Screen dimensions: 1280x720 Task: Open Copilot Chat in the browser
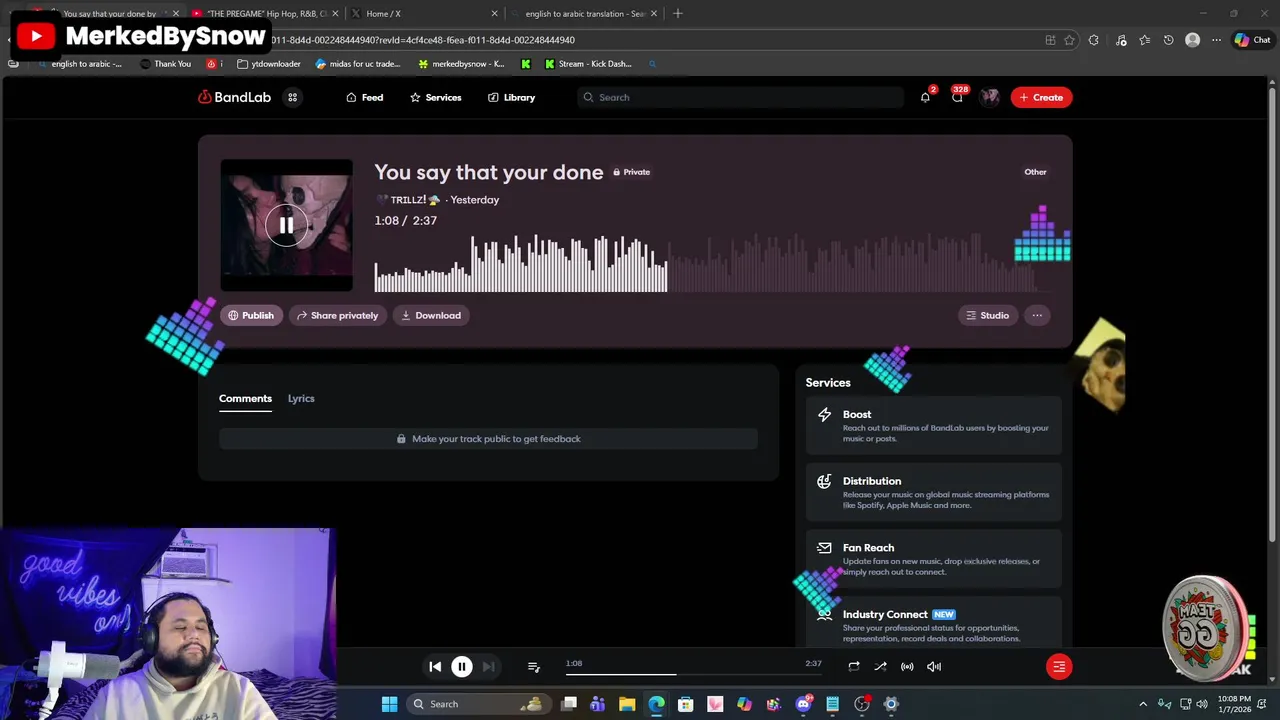1252,40
